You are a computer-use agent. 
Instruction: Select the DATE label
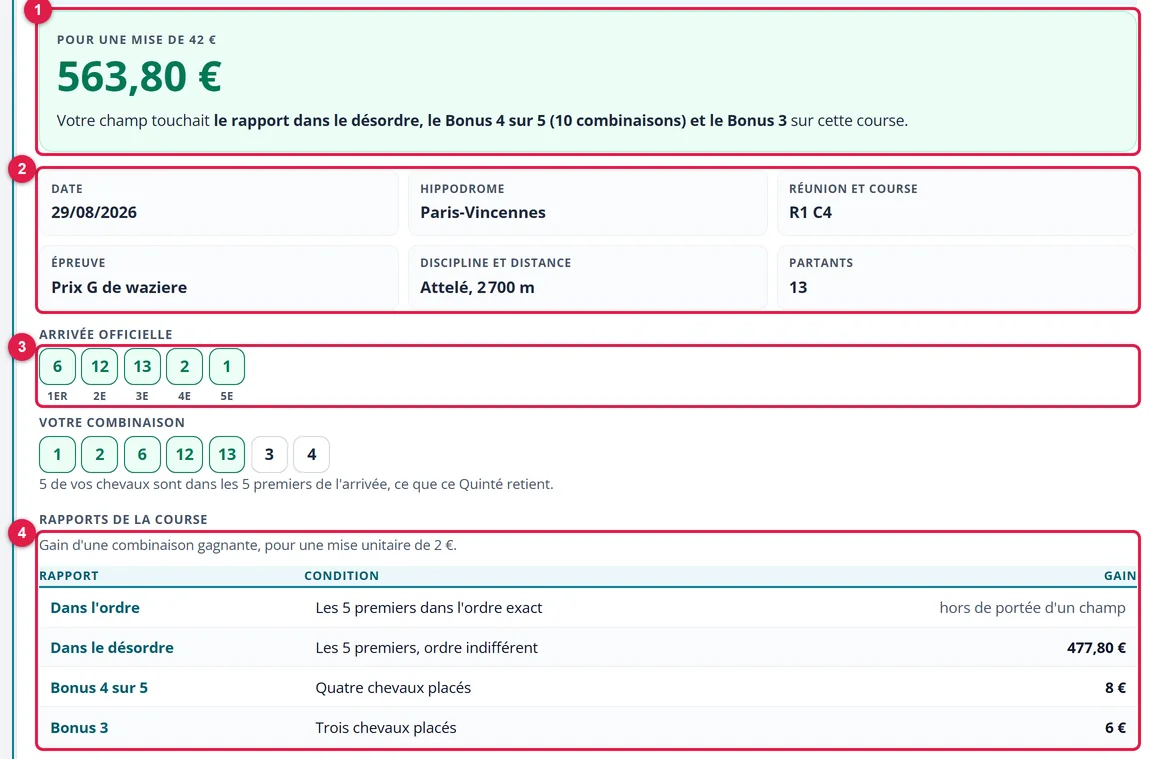pyautogui.click(x=67, y=189)
